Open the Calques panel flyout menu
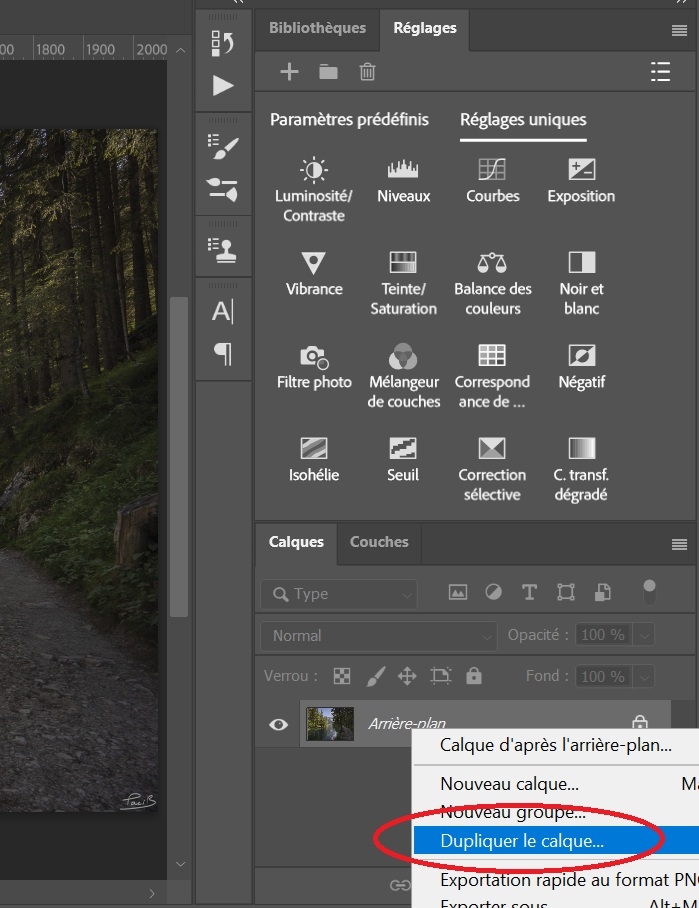 pyautogui.click(x=679, y=544)
